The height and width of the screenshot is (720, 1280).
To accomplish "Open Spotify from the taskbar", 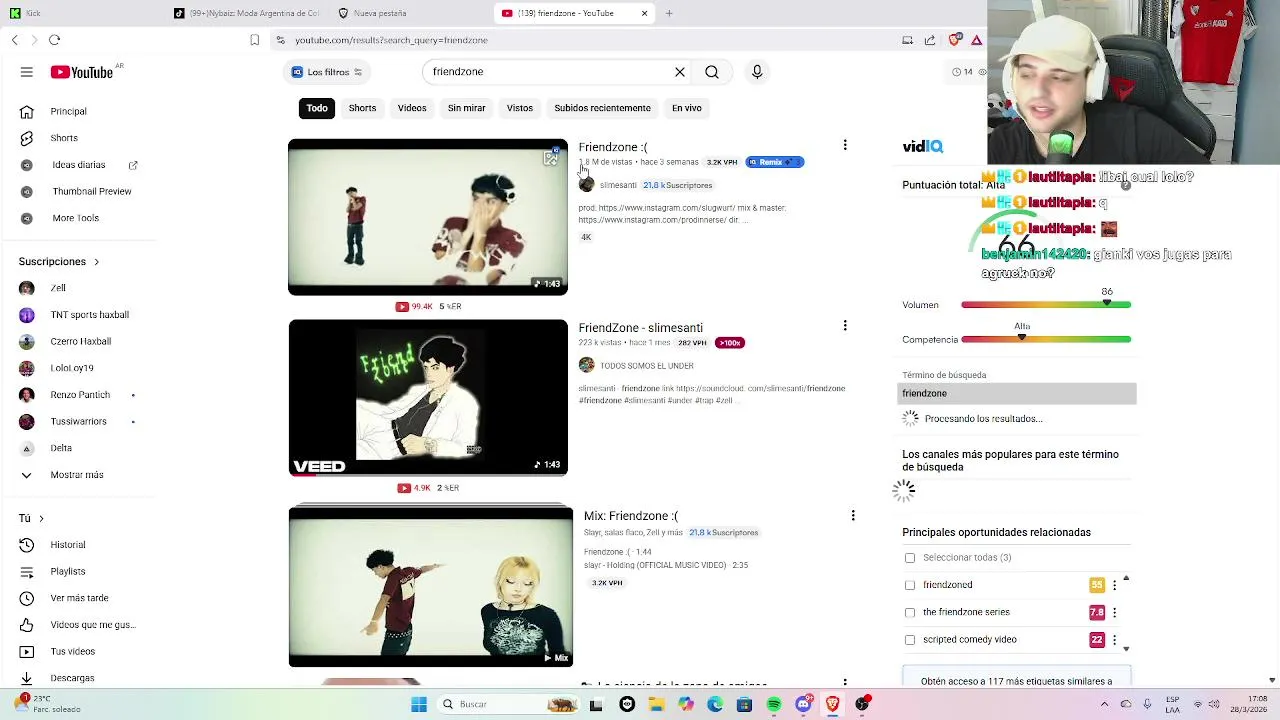I will tap(774, 704).
